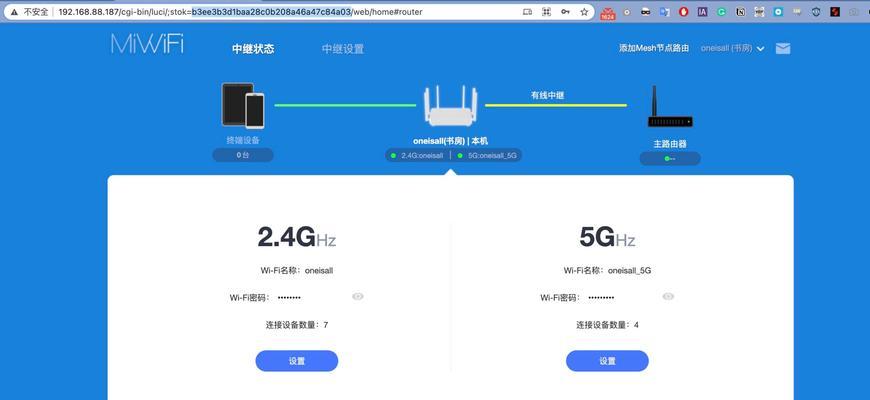Screen dimensions: 870x400
Task: Click the QR code icon in address bar
Action: click(547, 12)
